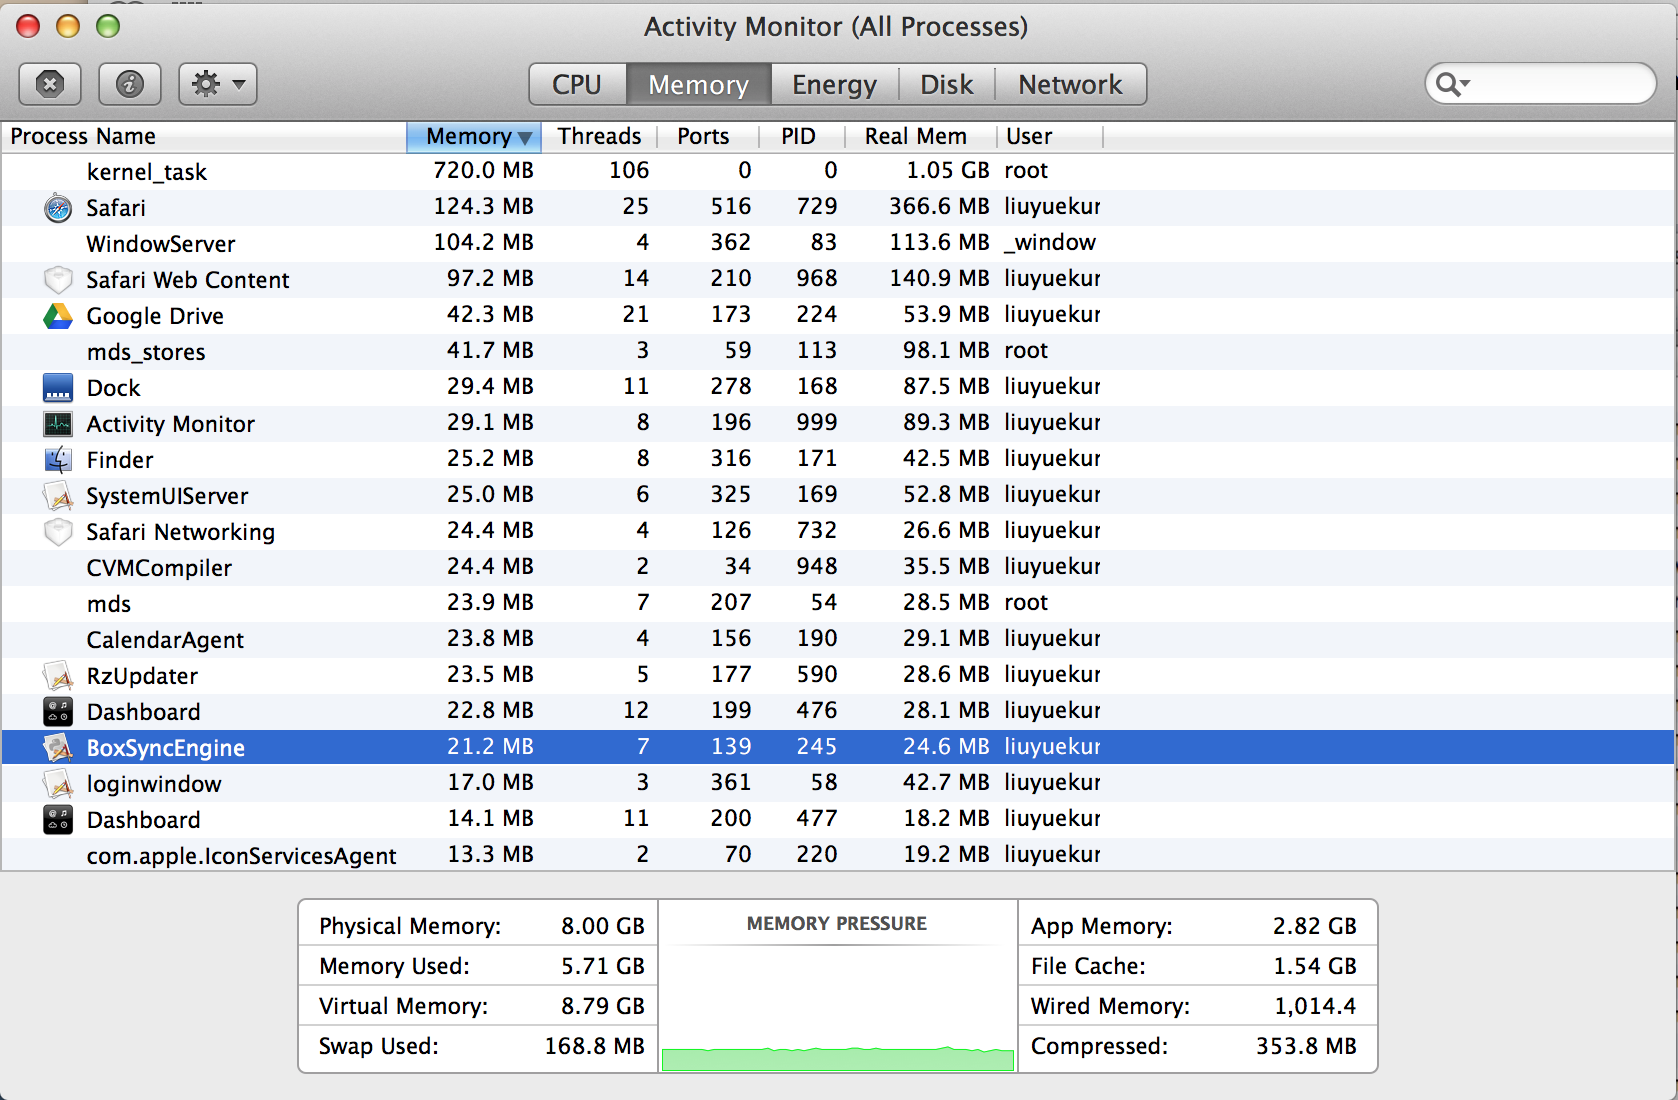This screenshot has width=1678, height=1100.
Task: Open the gear actions menu
Action: click(x=218, y=84)
